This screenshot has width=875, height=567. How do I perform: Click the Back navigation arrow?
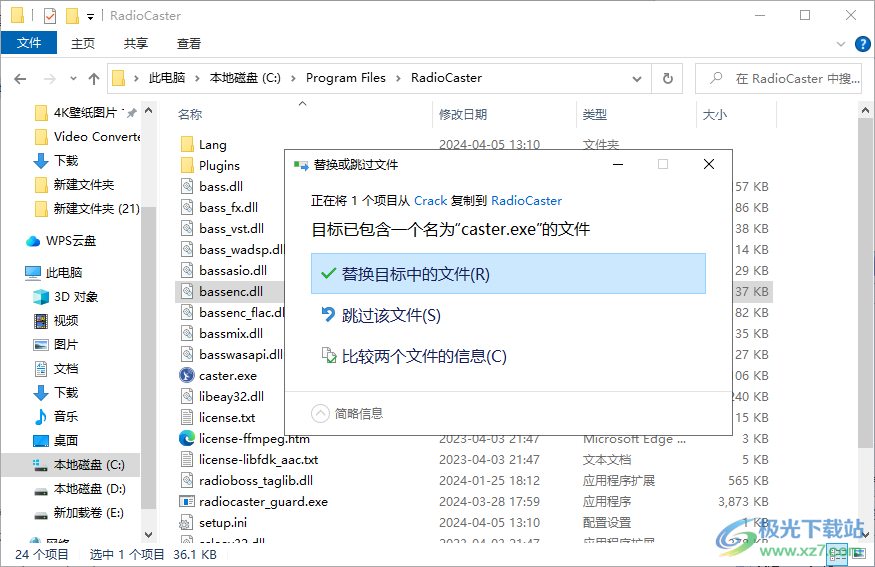pos(20,79)
